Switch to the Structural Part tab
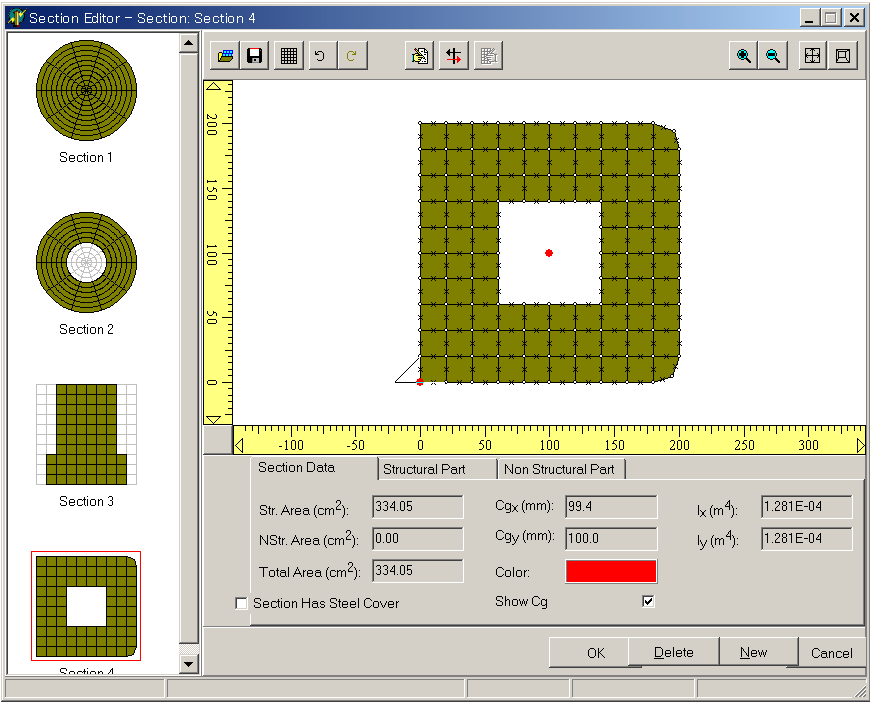 [x=425, y=469]
